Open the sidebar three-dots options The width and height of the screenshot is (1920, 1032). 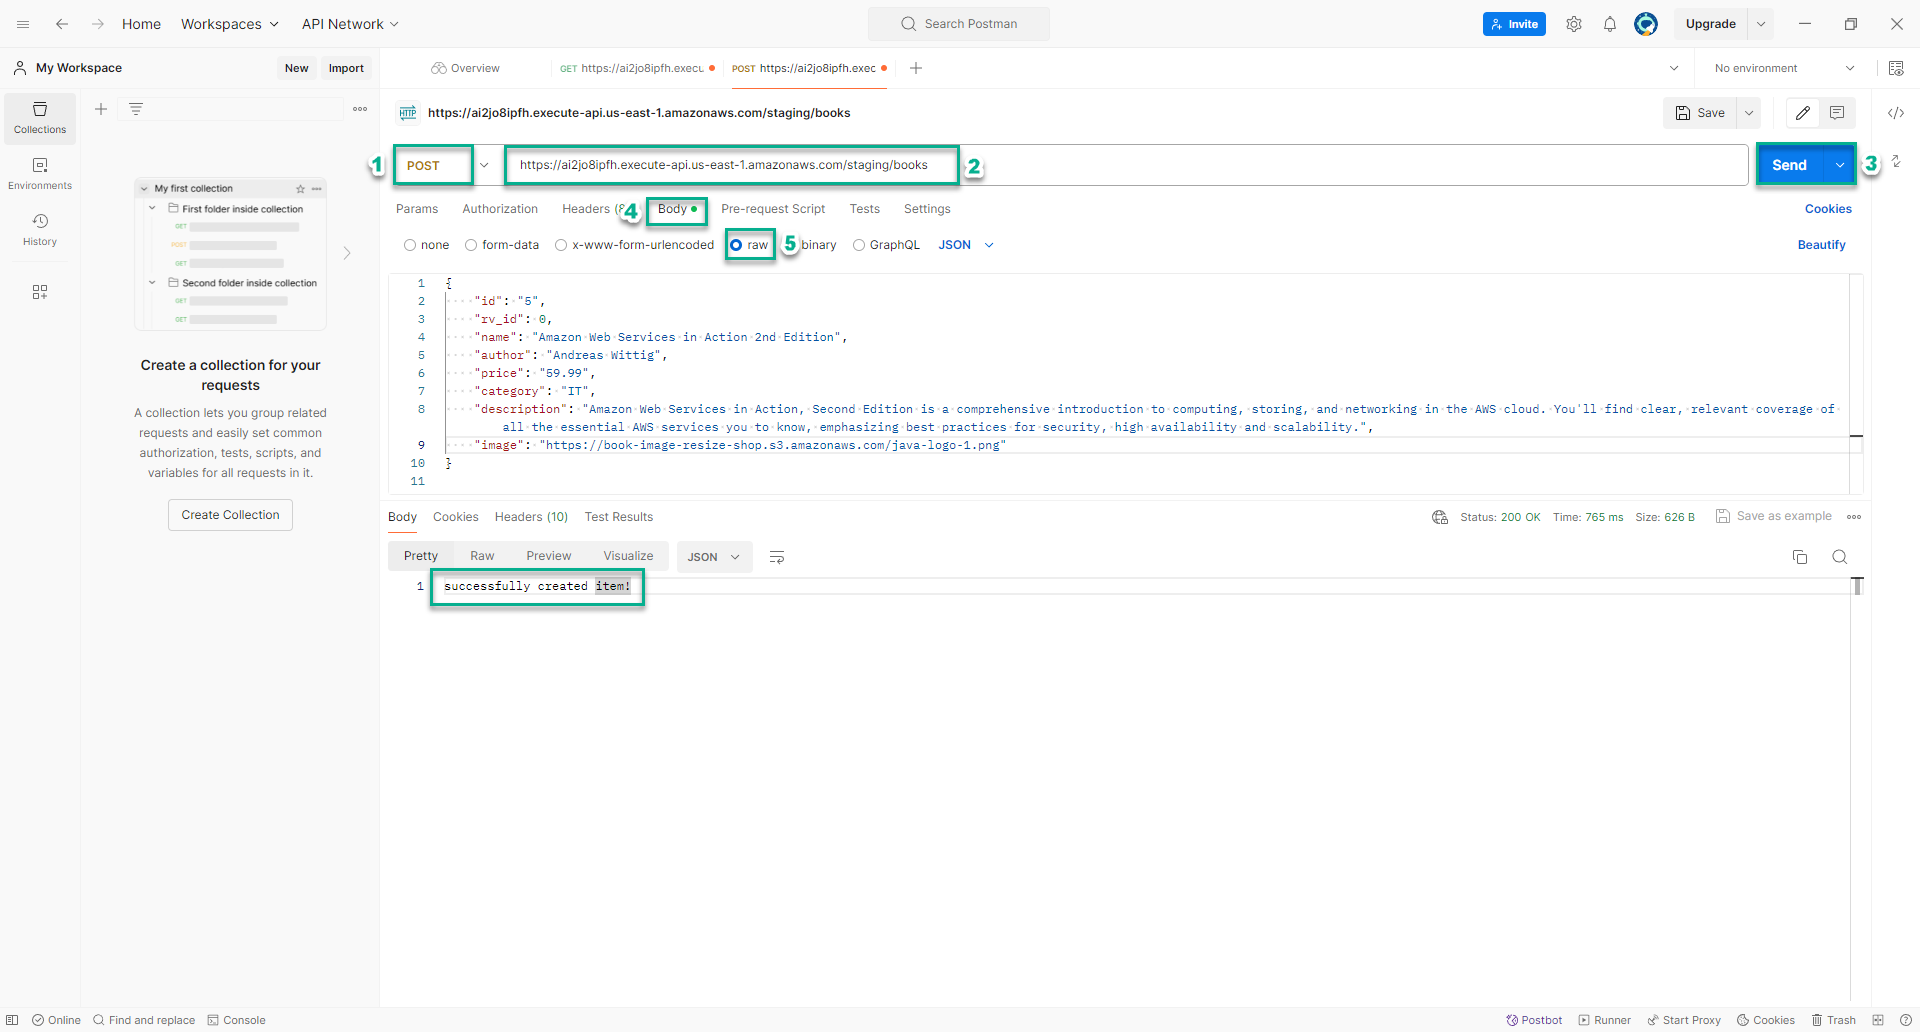[360, 109]
